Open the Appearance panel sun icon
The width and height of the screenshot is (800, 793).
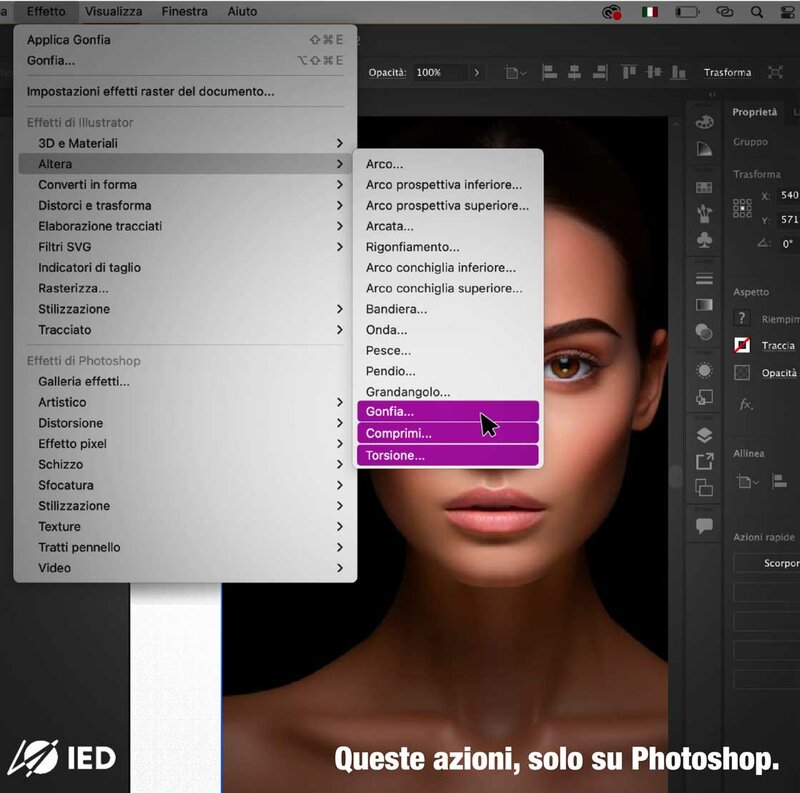point(704,370)
